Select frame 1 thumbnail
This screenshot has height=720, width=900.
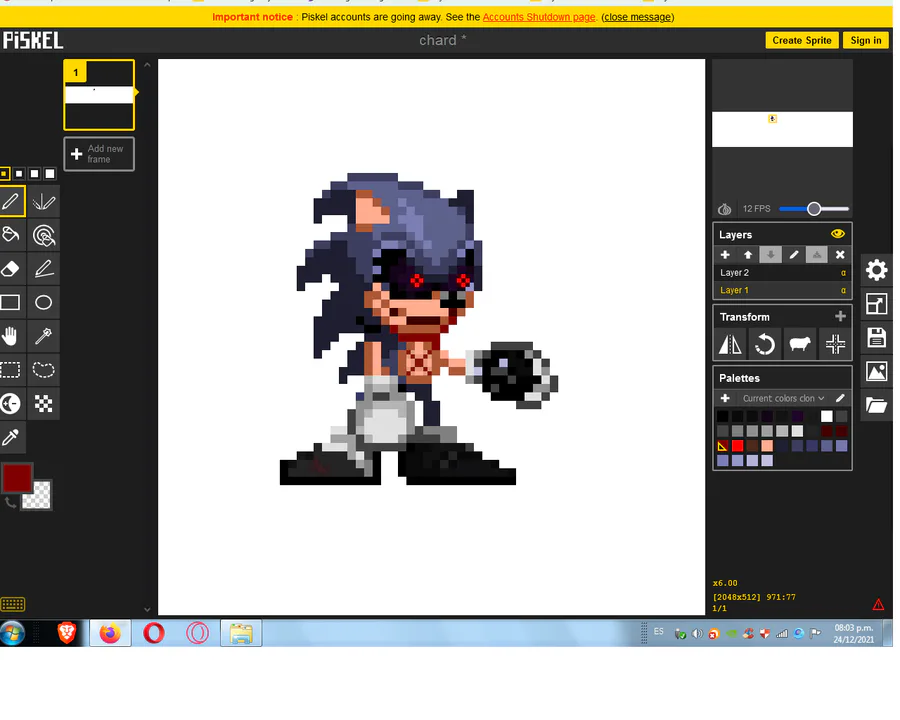click(99, 95)
